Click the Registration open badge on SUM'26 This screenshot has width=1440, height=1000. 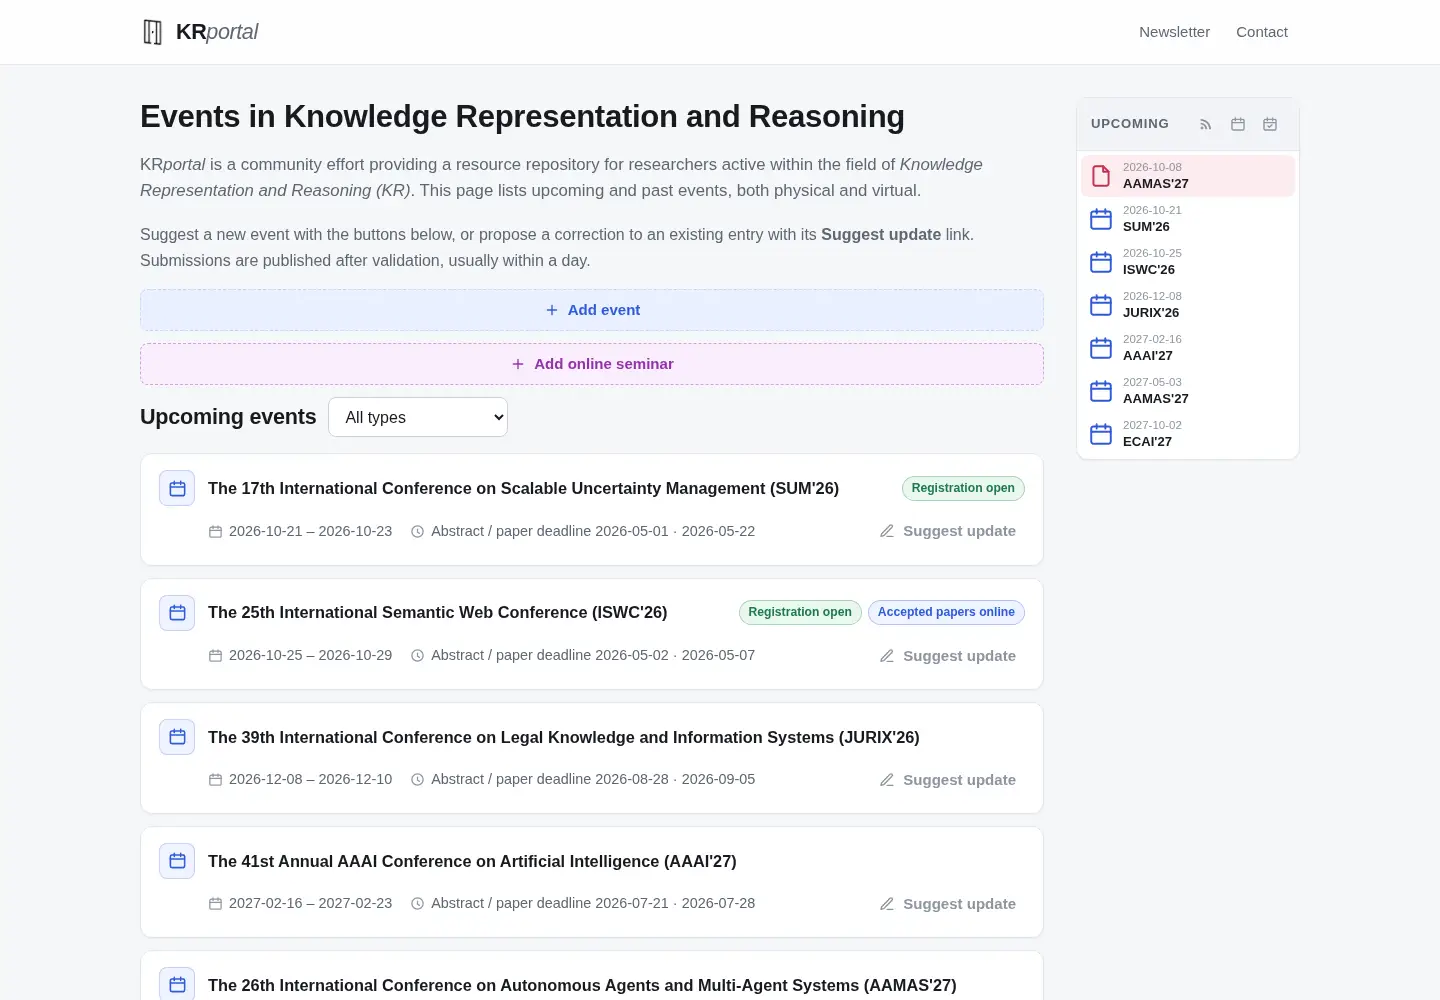963,488
